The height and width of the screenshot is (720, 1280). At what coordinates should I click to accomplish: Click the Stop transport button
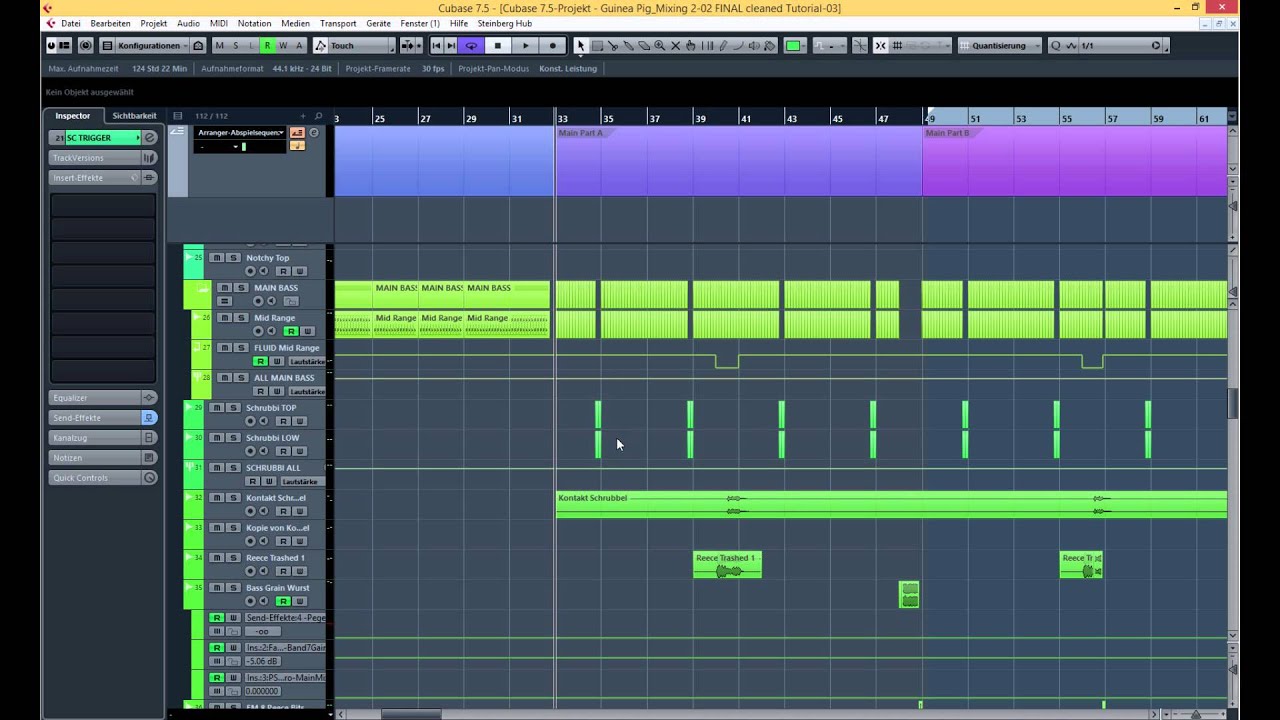[x=498, y=46]
